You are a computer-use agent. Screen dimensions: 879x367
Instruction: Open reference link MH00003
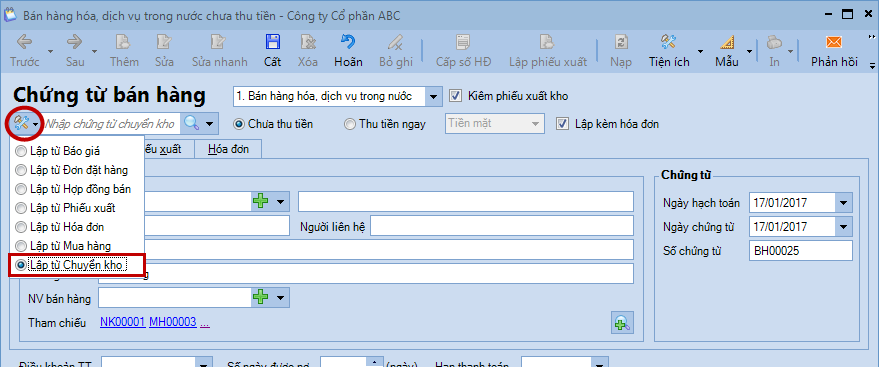(173, 322)
